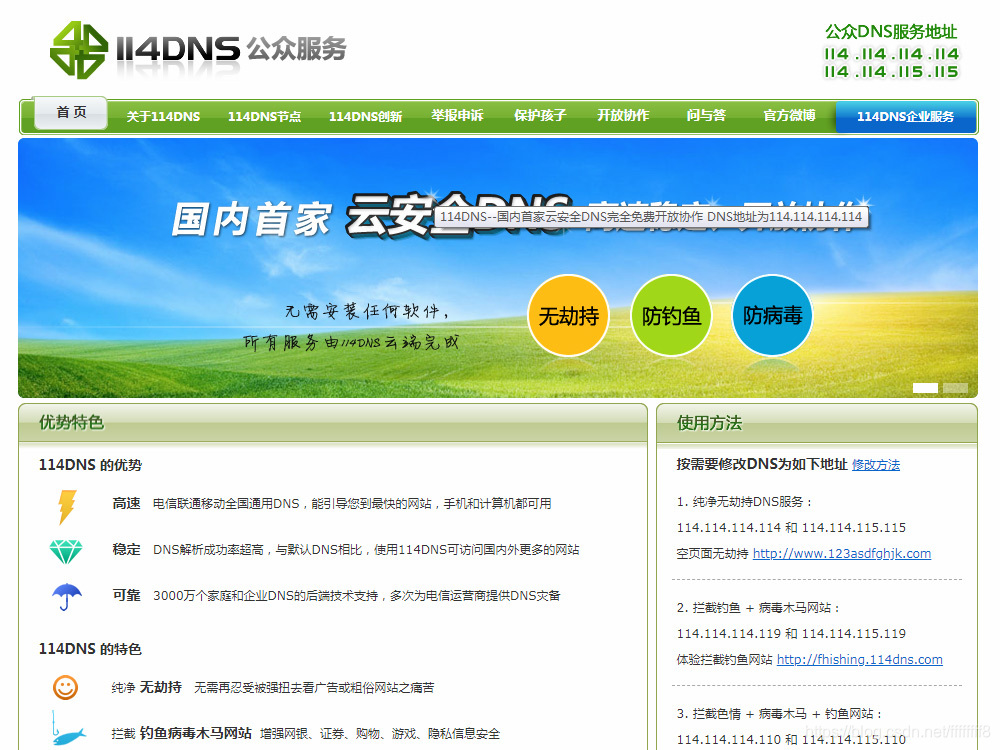This screenshot has width=1000, height=750.
Task: Click the blue umbrella icon for 可靠
Action: [66, 597]
